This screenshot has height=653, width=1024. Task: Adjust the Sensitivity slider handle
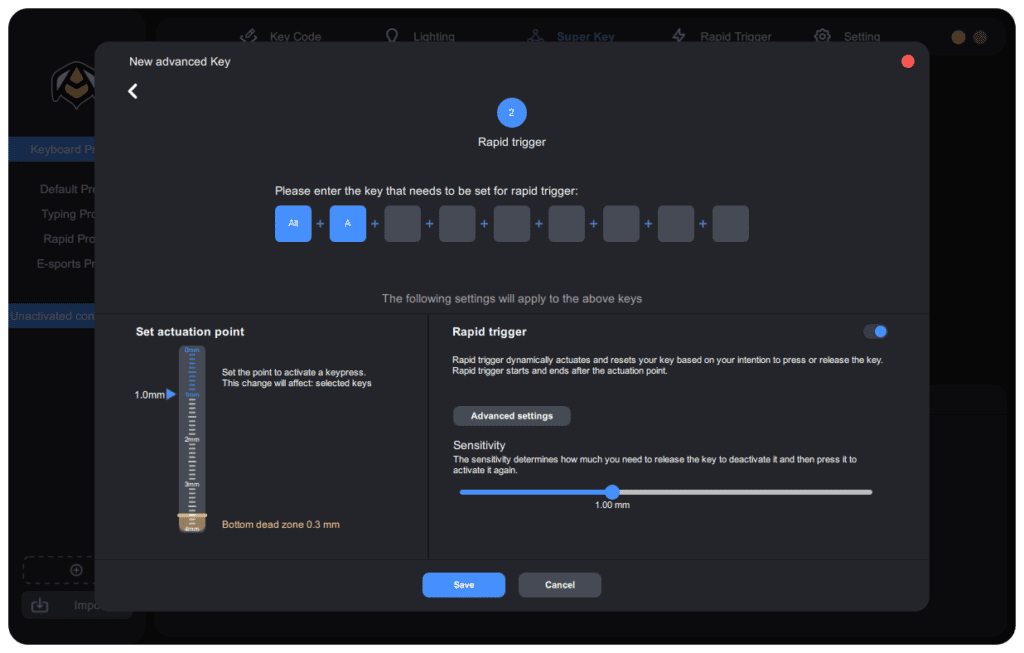point(612,492)
